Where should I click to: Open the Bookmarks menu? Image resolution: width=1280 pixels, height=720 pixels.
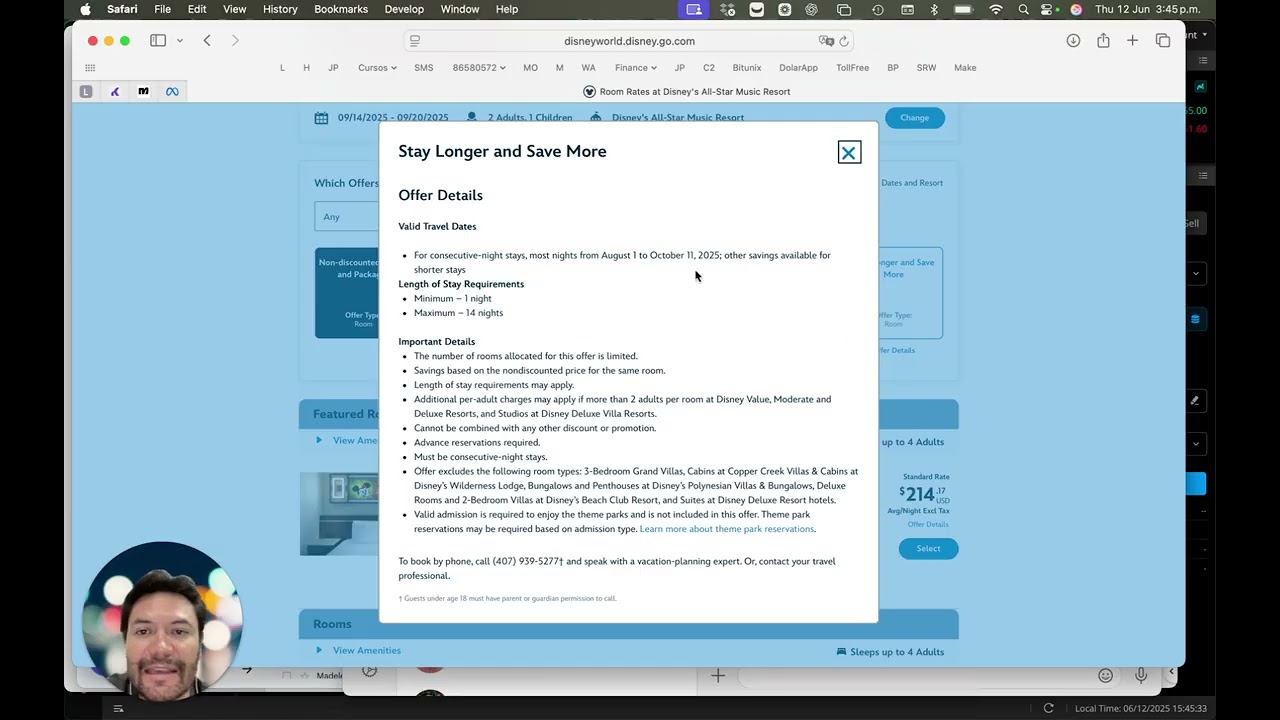[341, 10]
